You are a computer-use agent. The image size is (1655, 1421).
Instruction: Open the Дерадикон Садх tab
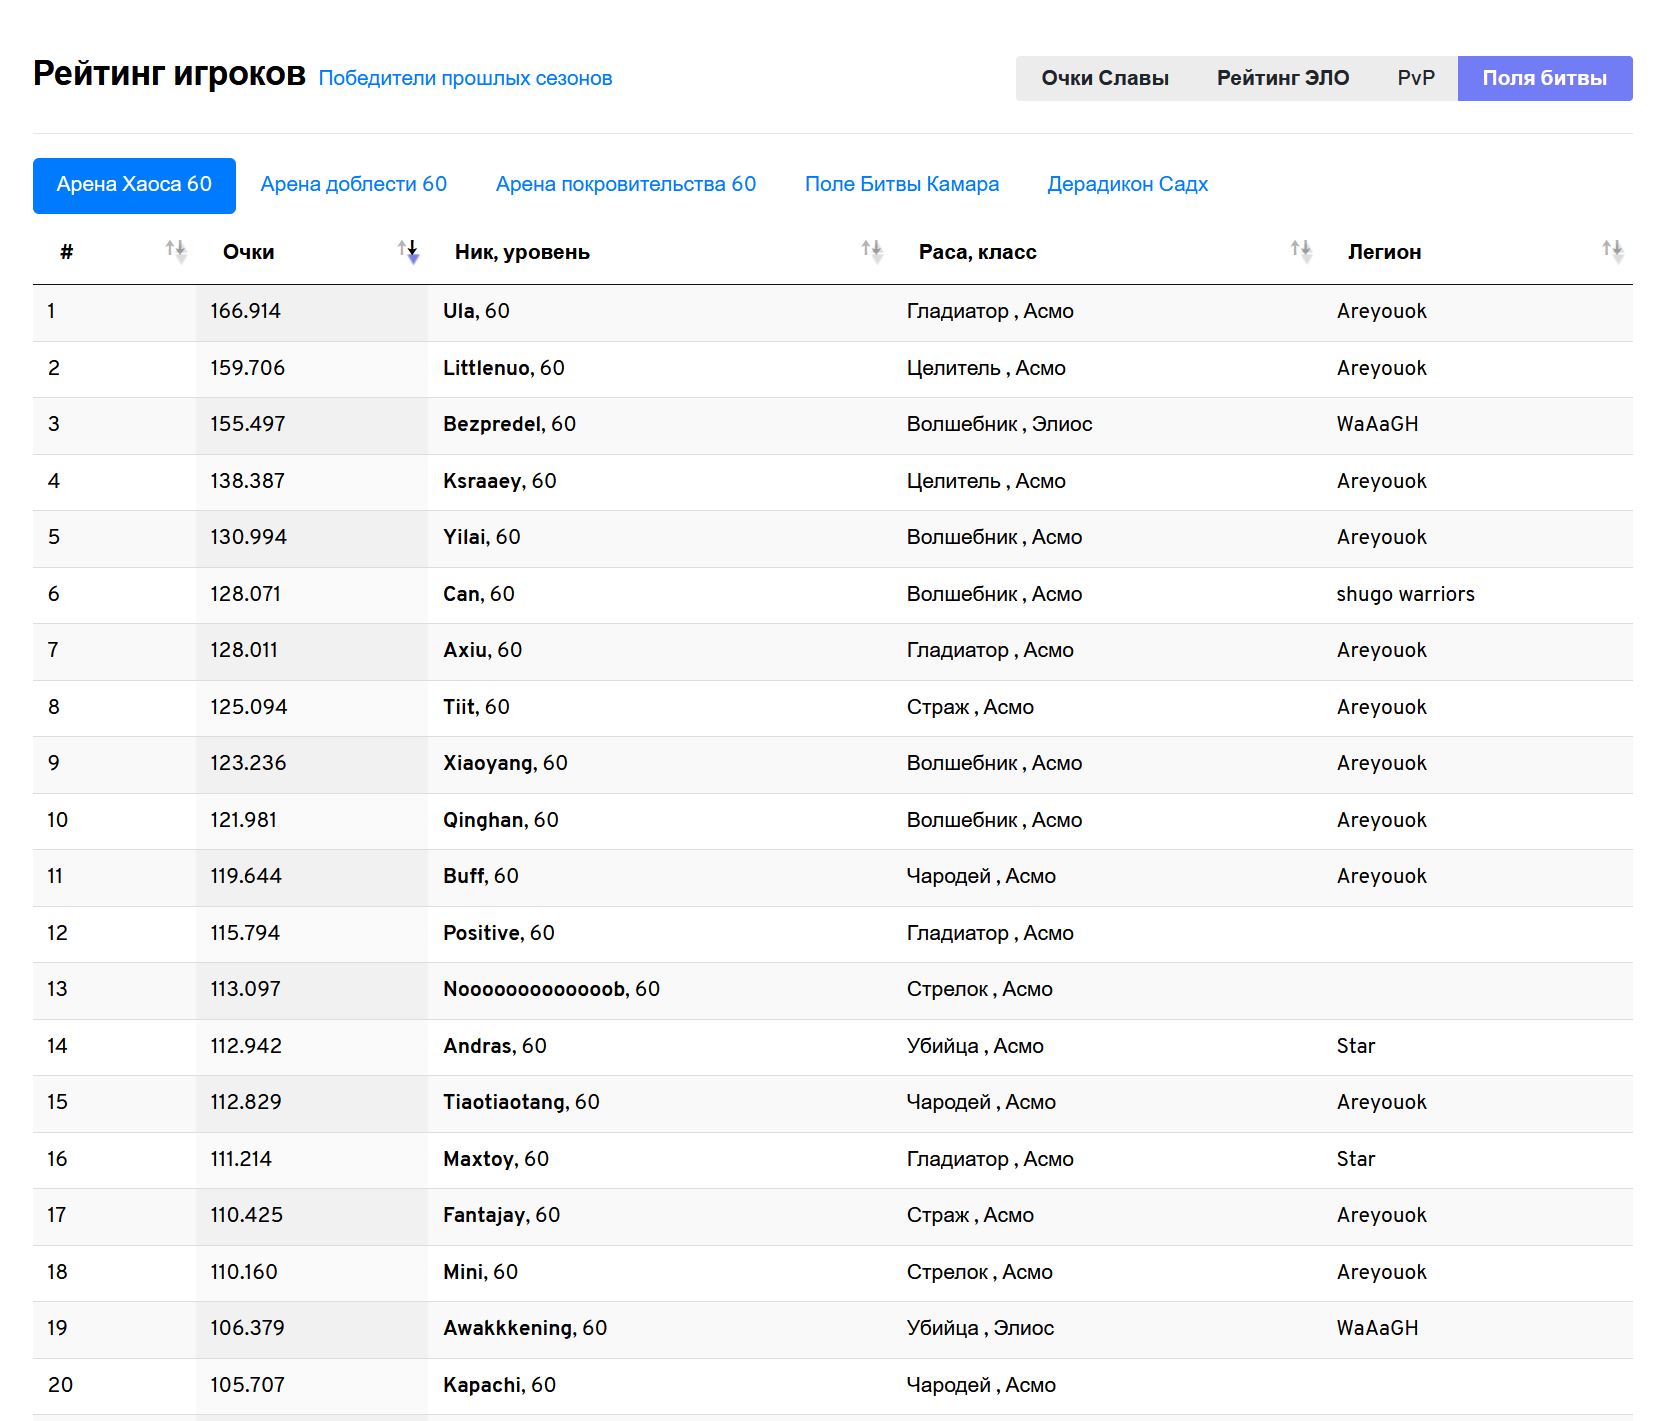(1127, 185)
